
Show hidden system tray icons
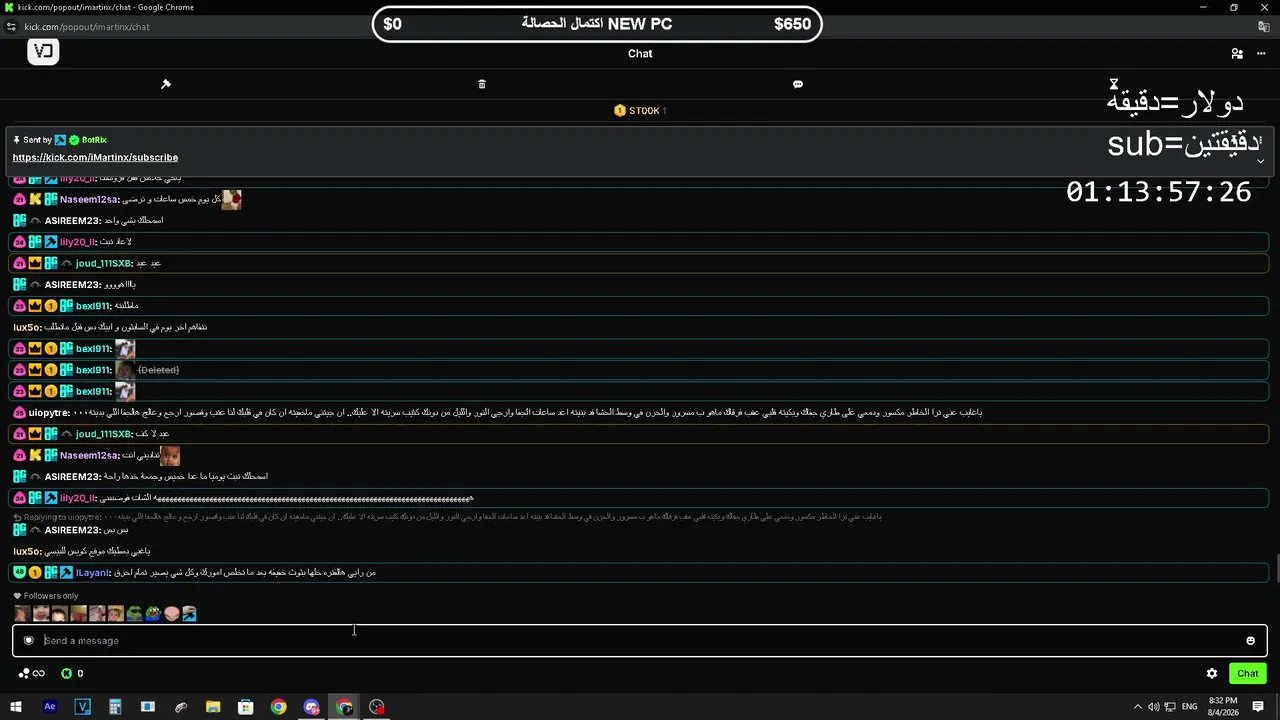[x=1137, y=707]
